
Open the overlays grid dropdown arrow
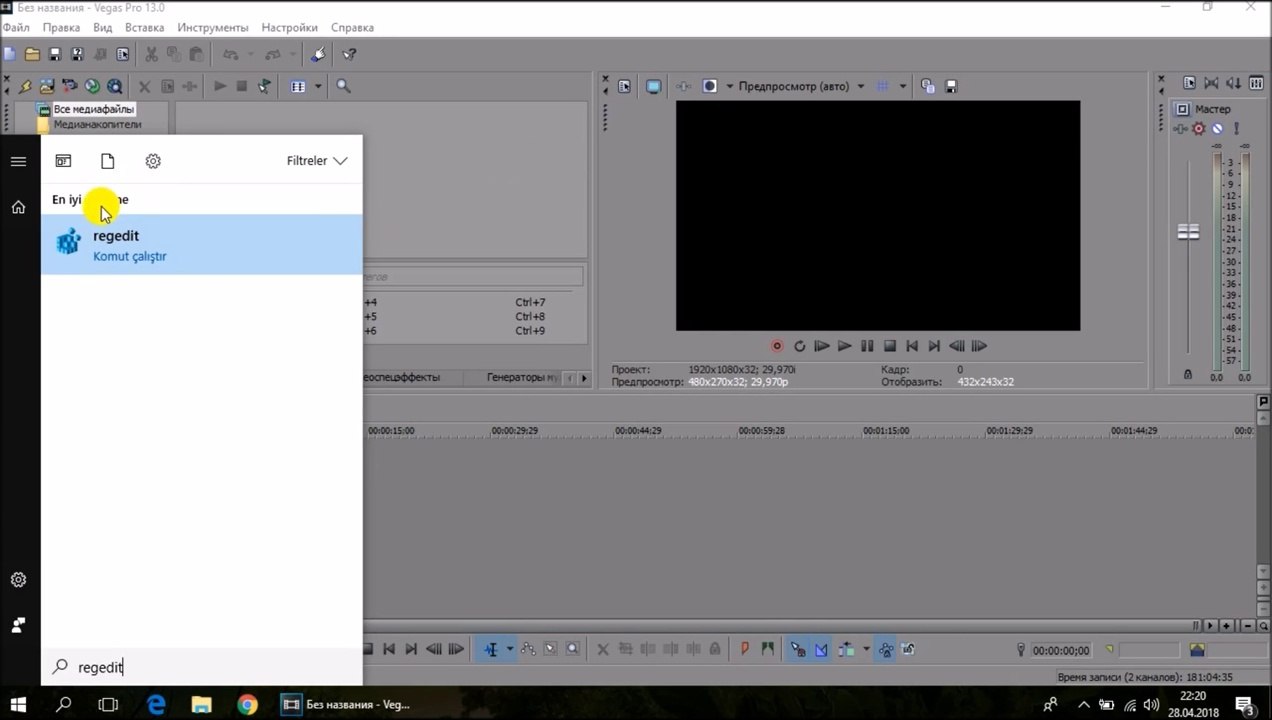(903, 87)
